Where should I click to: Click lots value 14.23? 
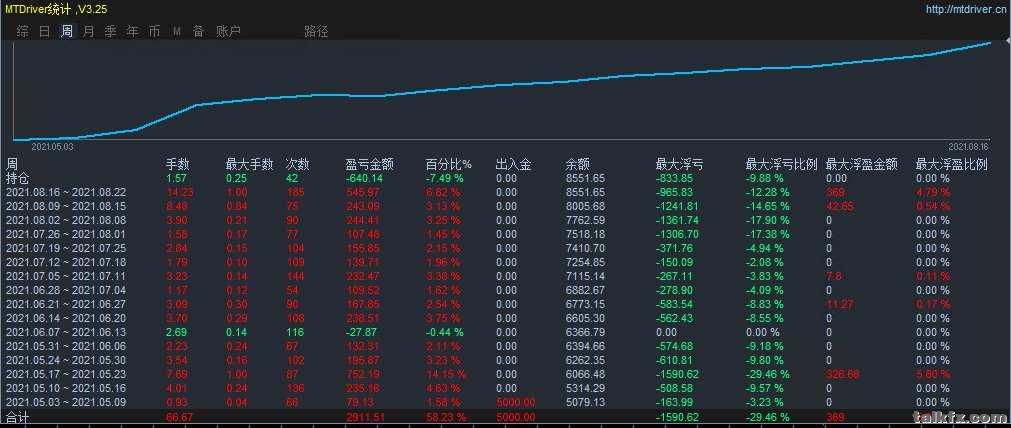(180, 192)
